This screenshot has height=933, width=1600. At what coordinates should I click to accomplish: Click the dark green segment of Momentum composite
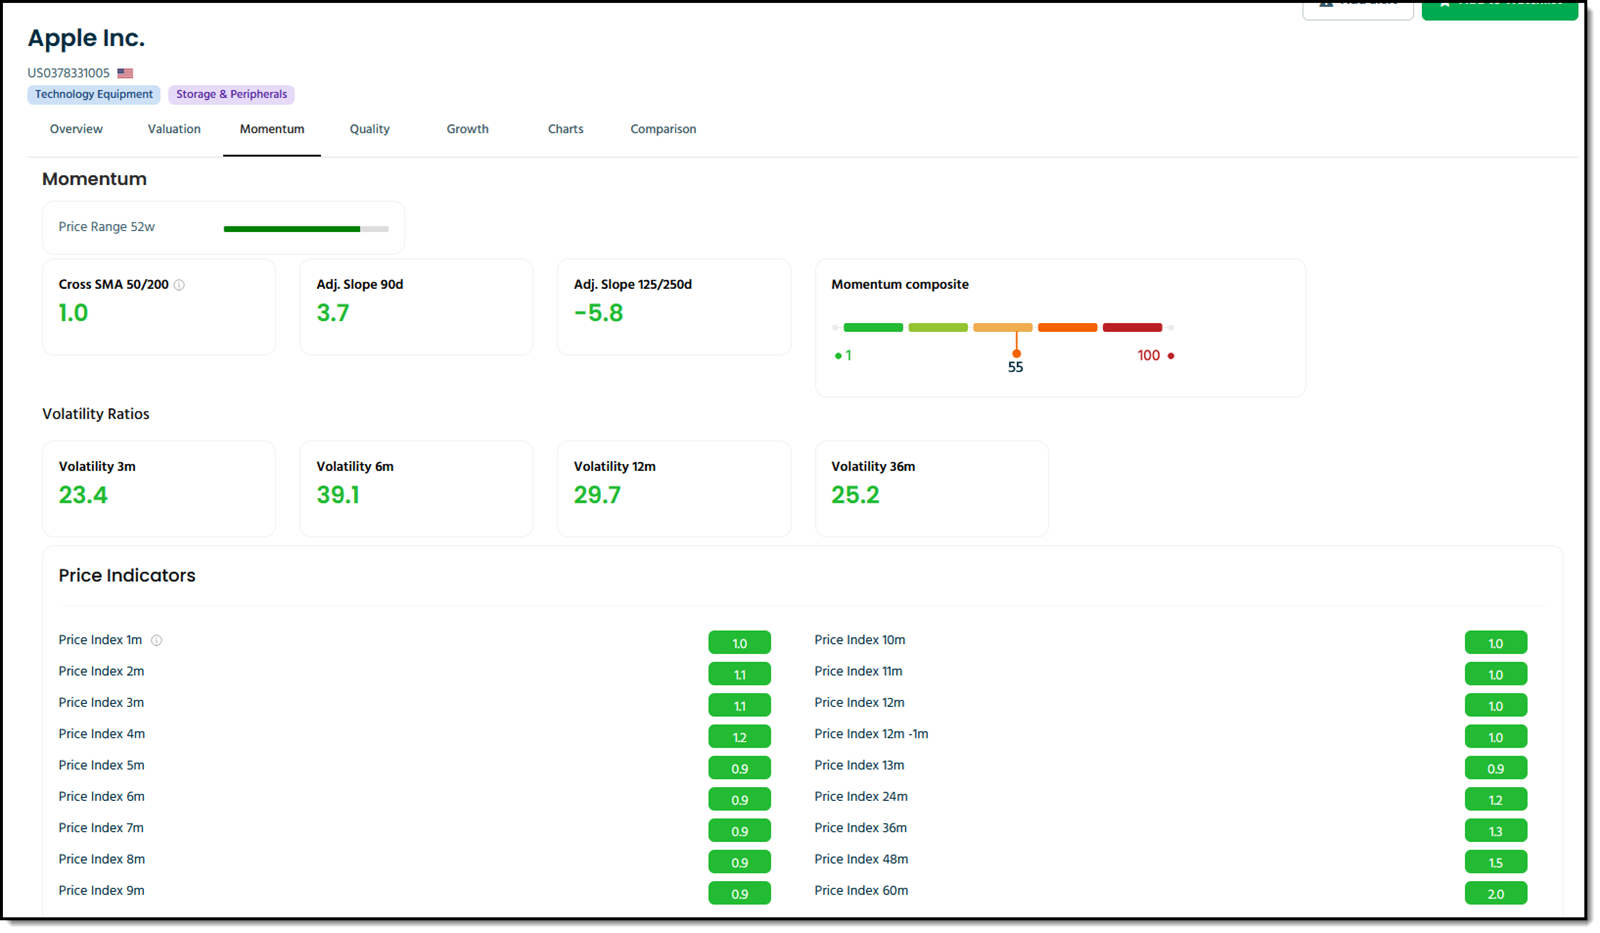tap(873, 327)
